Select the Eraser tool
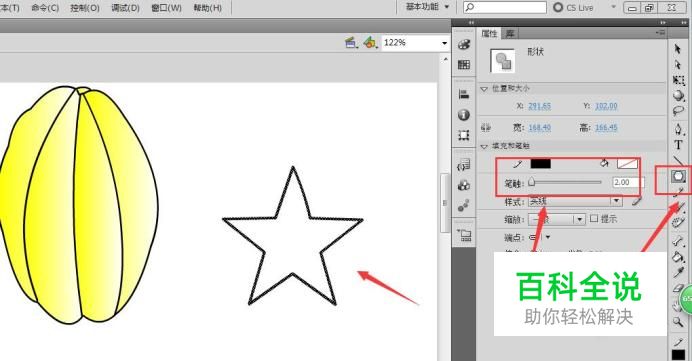Screen dimensions: 692x361 678,288
